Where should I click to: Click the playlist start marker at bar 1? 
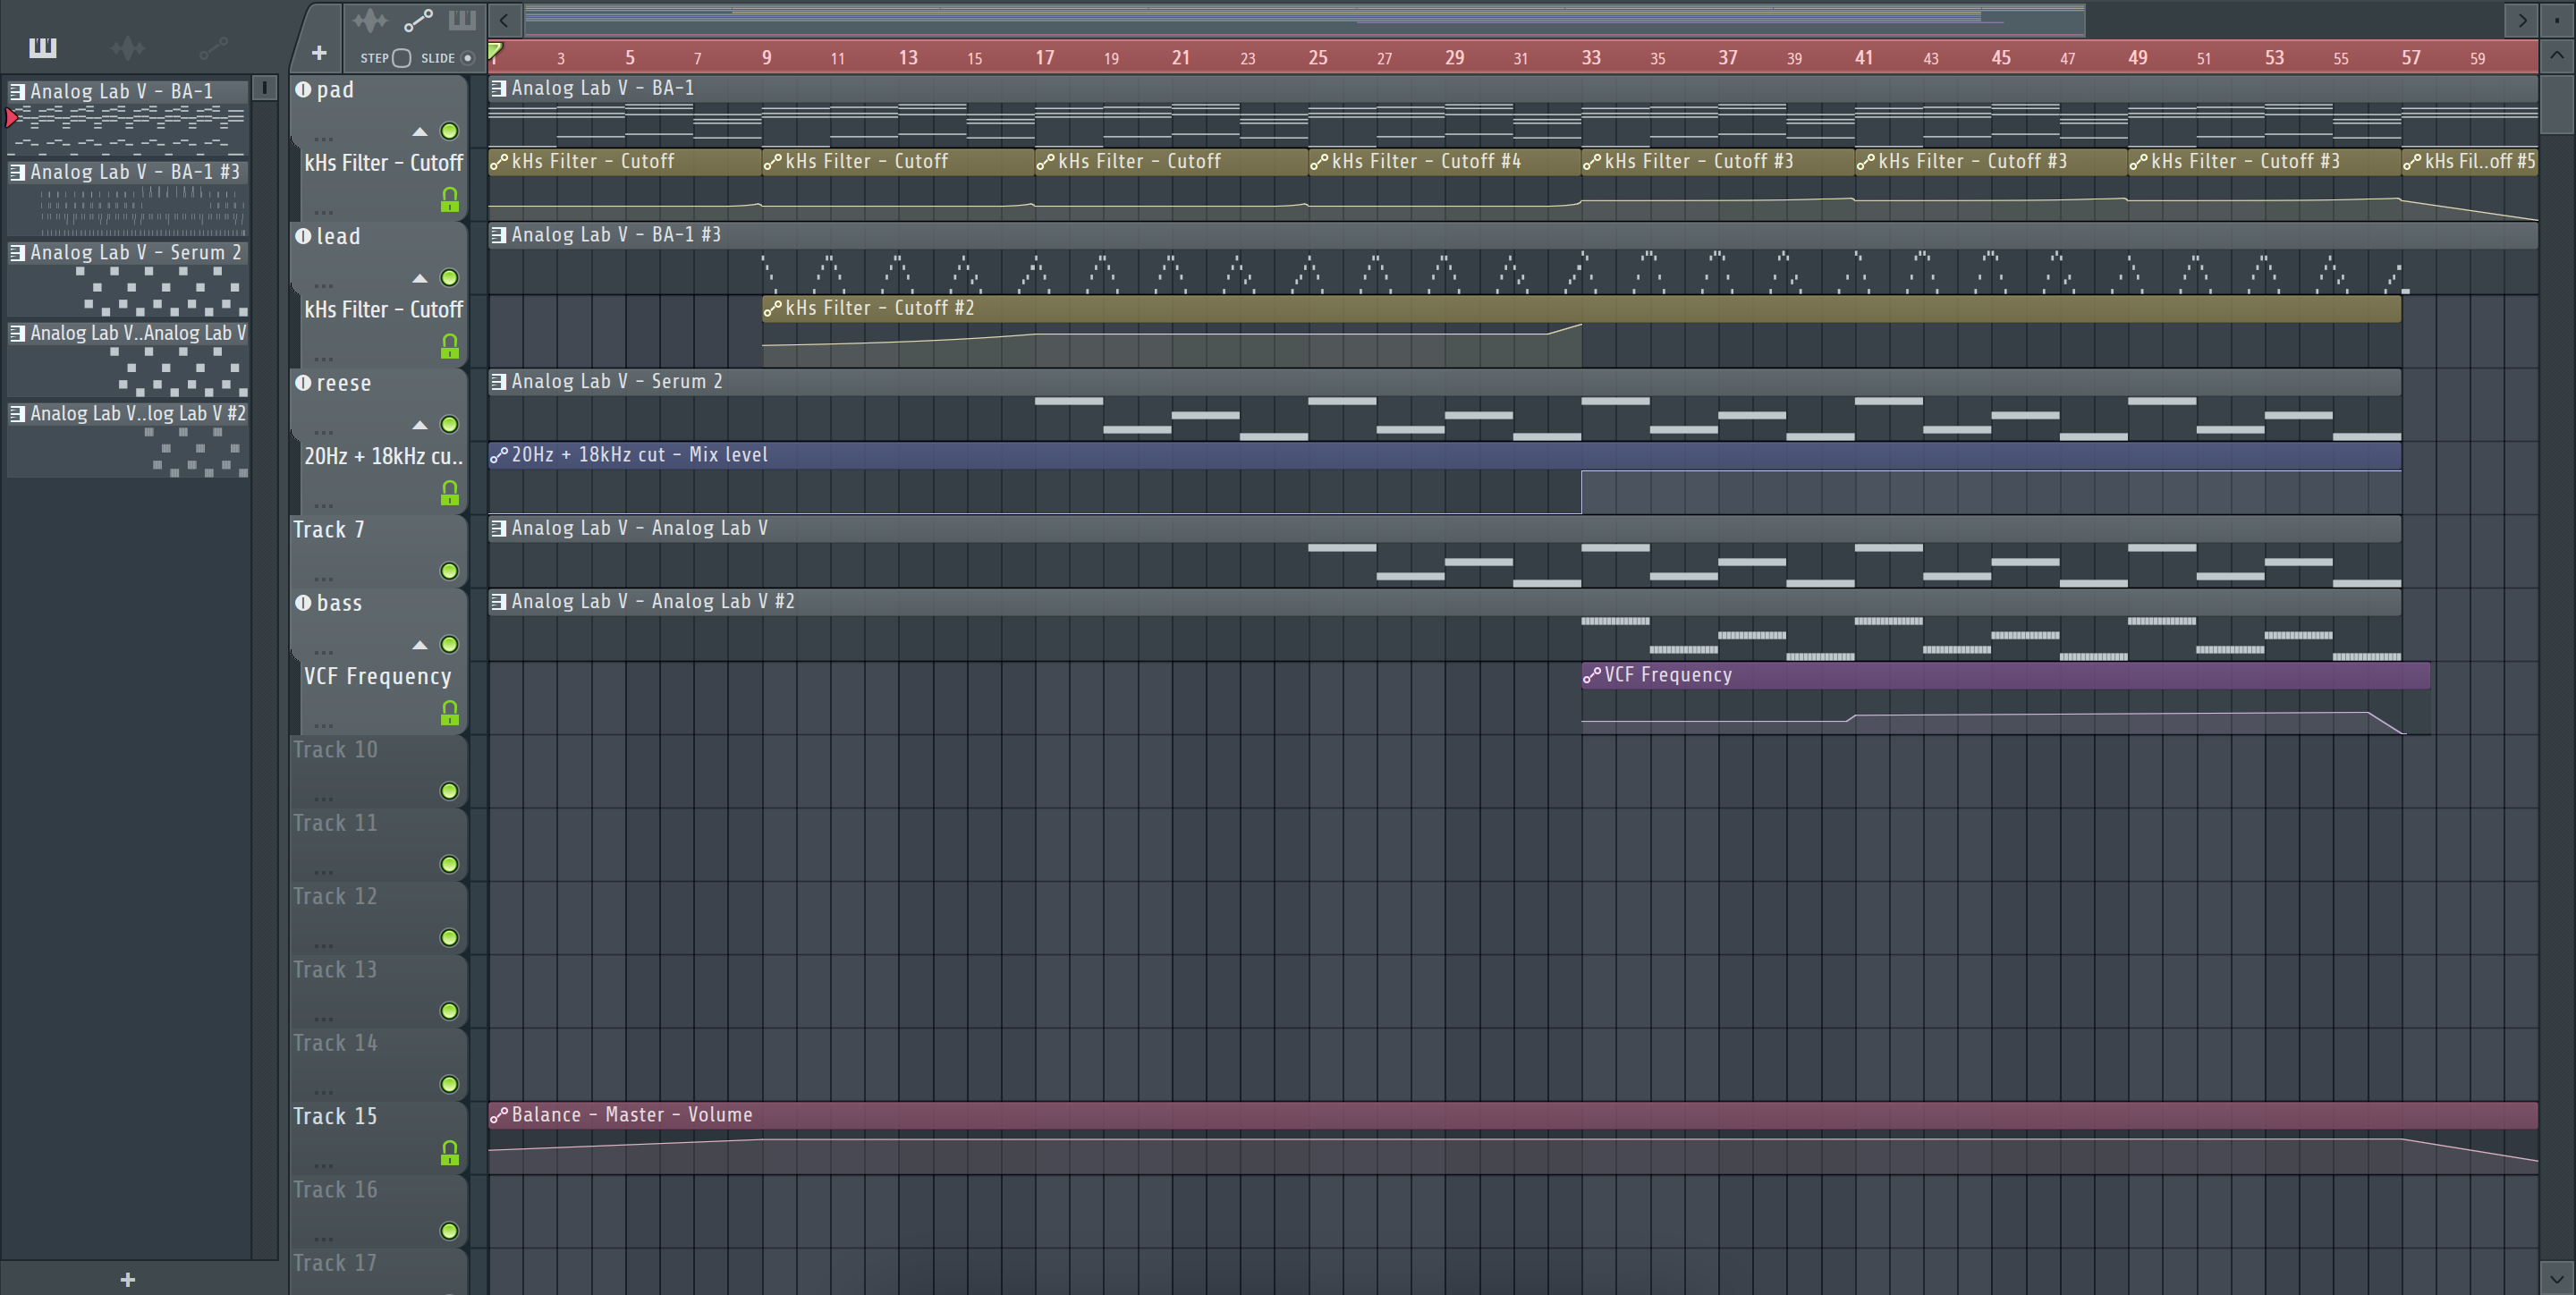(495, 50)
